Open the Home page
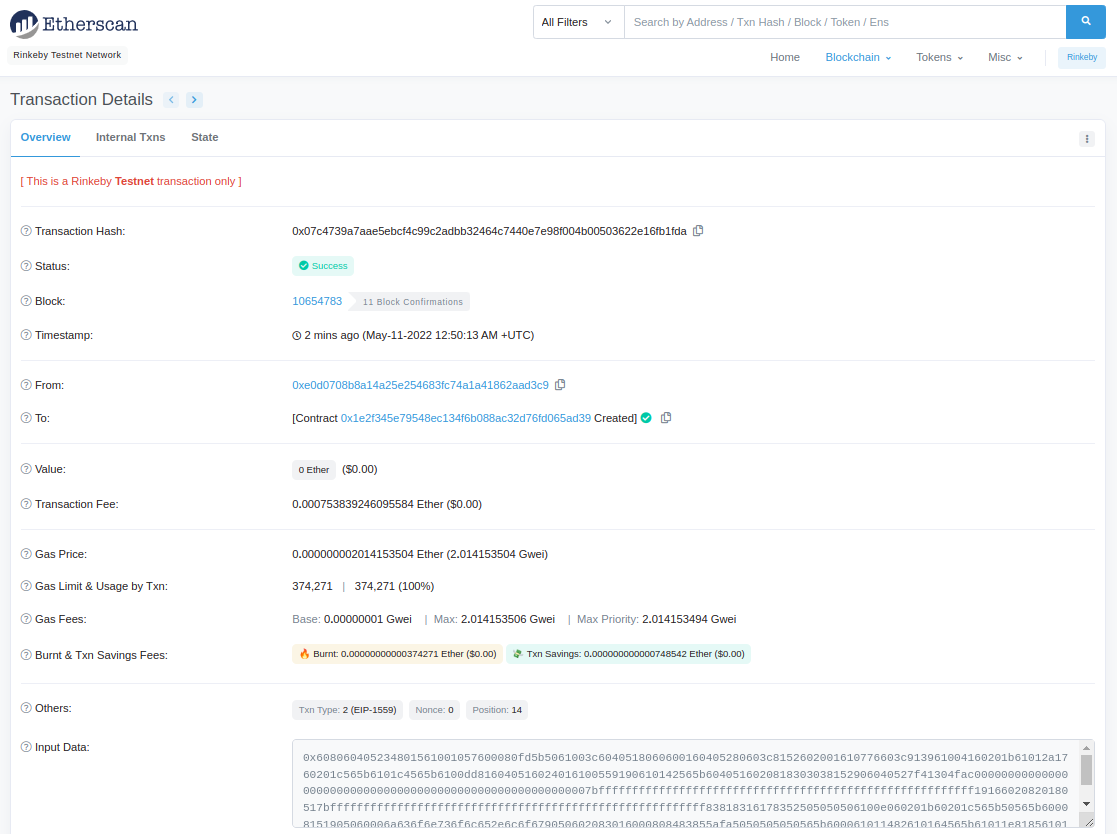The height and width of the screenshot is (834, 1117). [x=784, y=57]
